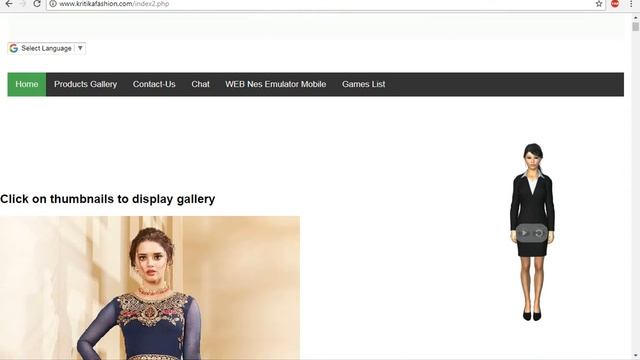Open Chrome three-dot menu
This screenshot has width=640, height=360.
[x=631, y=4]
